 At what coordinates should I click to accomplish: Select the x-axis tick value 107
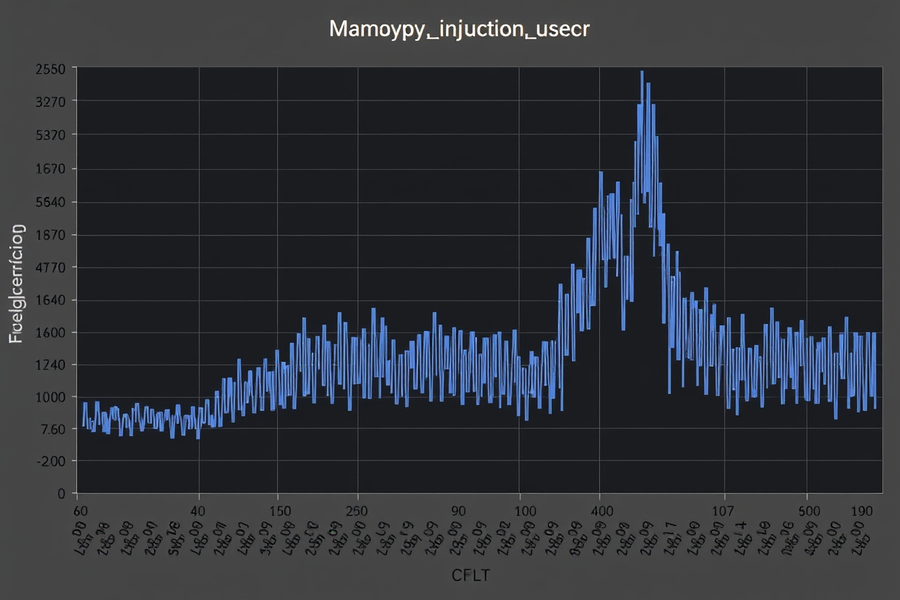point(723,511)
